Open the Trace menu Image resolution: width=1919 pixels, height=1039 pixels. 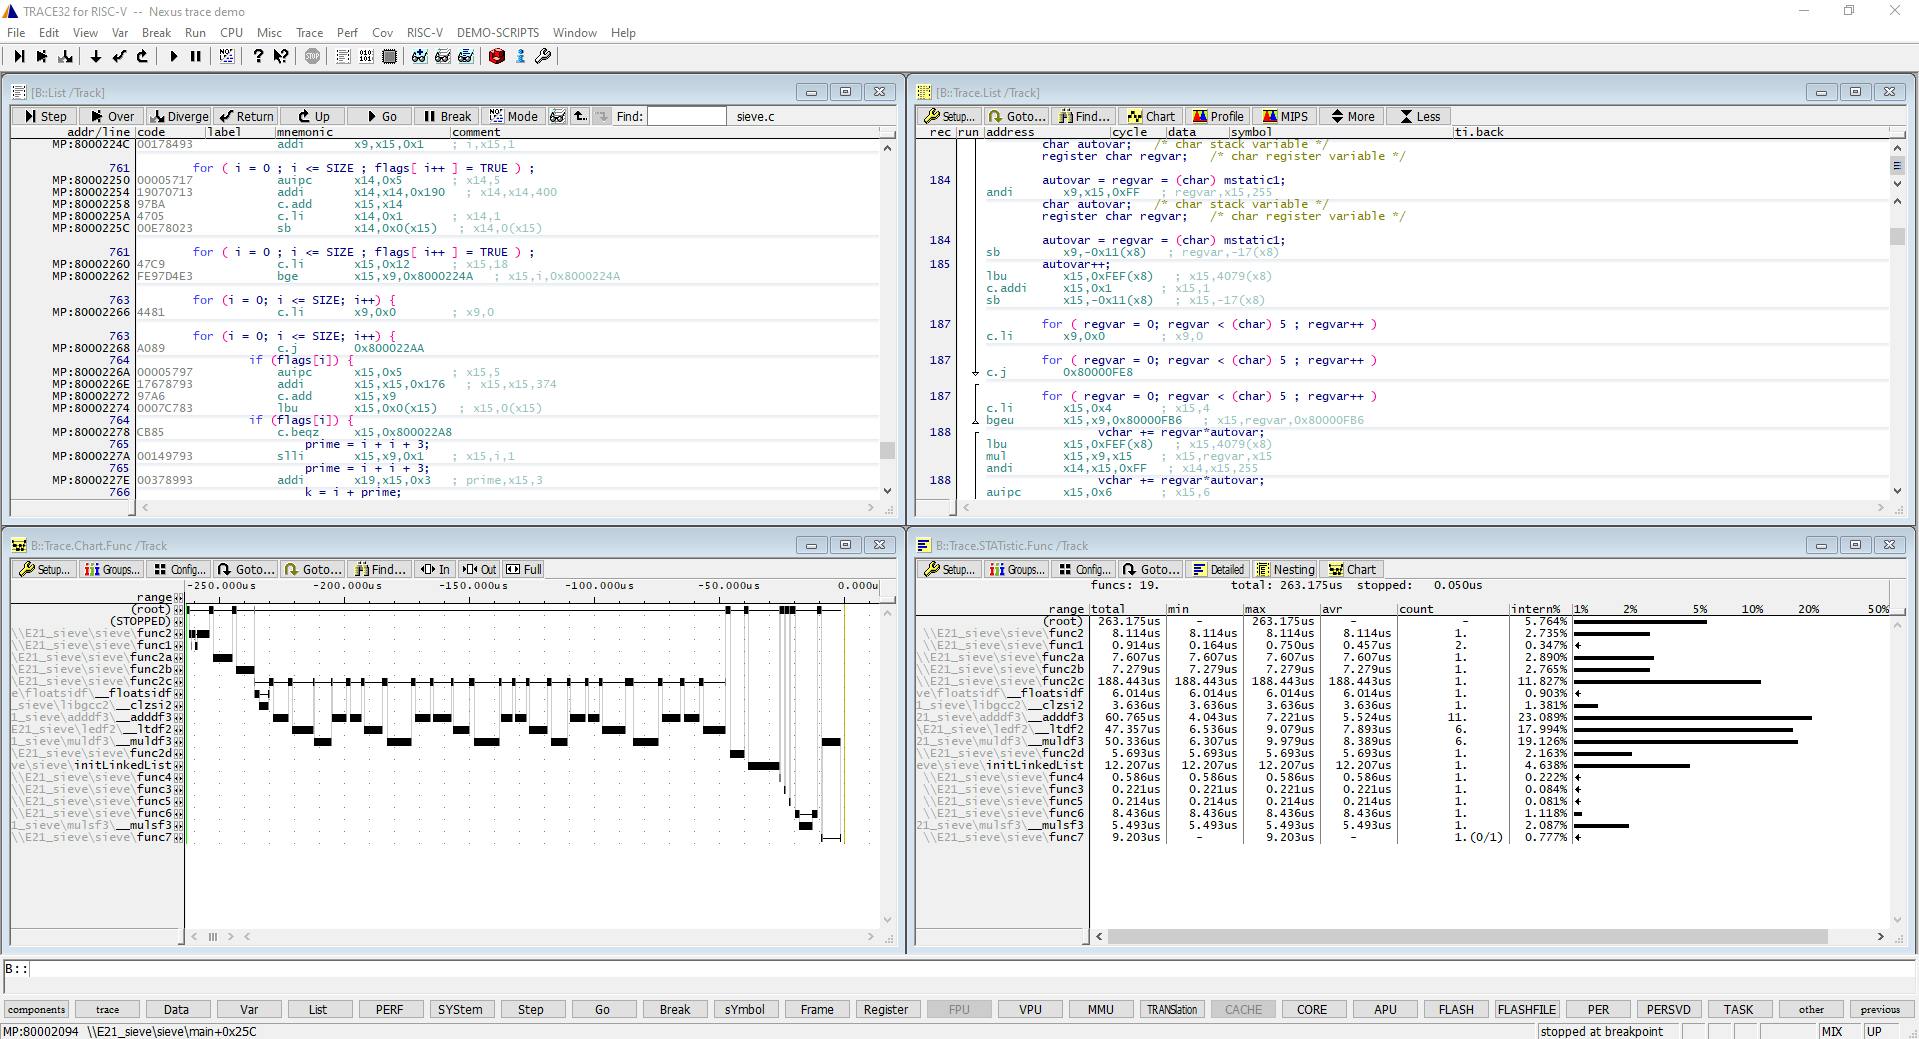309,33
